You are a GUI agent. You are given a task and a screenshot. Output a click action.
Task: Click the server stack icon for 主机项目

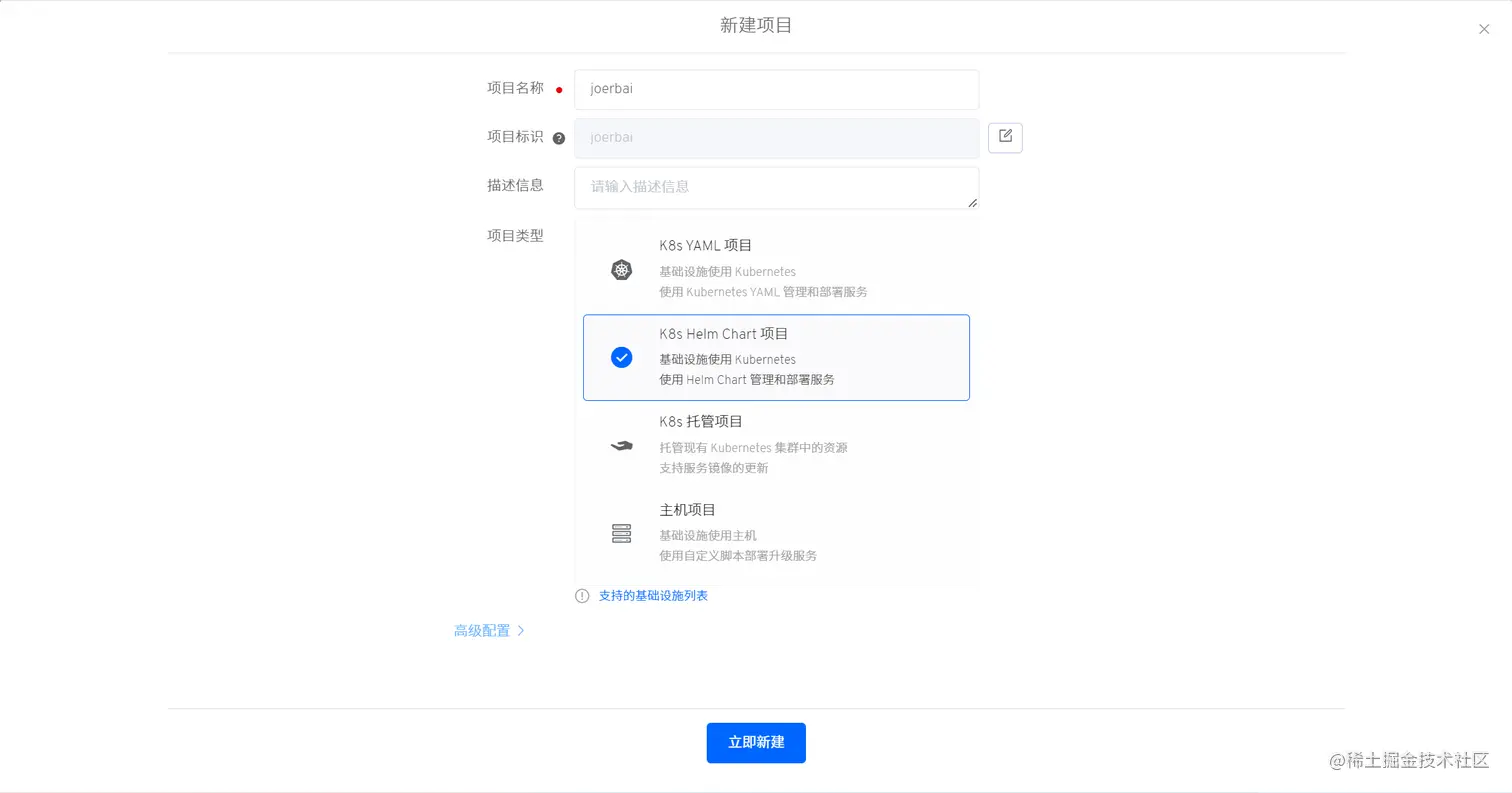point(622,533)
